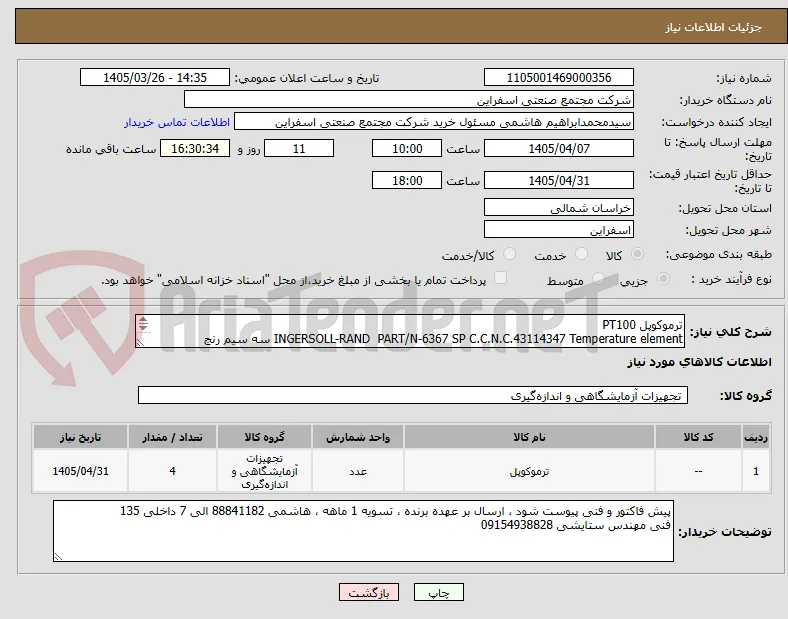Image resolution: width=788 pixels, height=619 pixels.
Task: Click the عدد unit cell
Action: (x=358, y=471)
